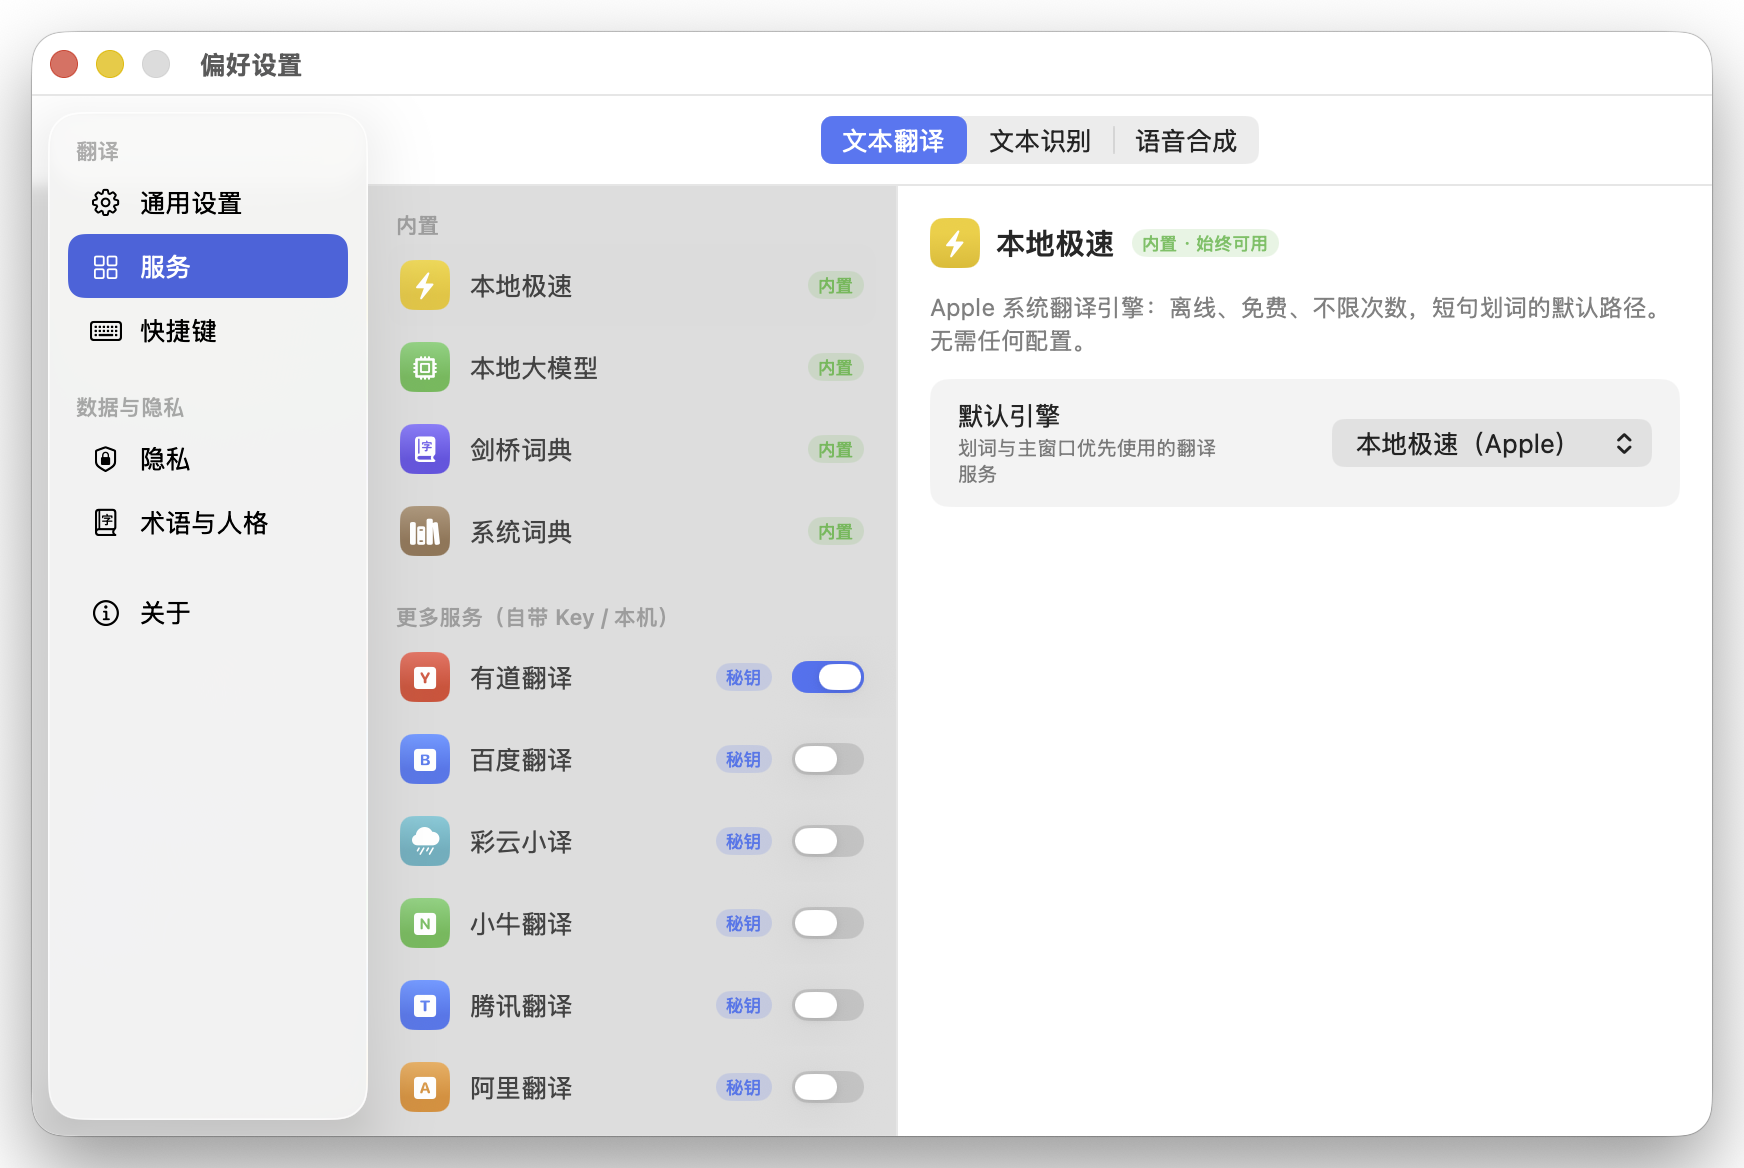Click the red Y icon of 有道翻译
Screen dimensions: 1744x1168
pyautogui.click(x=425, y=678)
